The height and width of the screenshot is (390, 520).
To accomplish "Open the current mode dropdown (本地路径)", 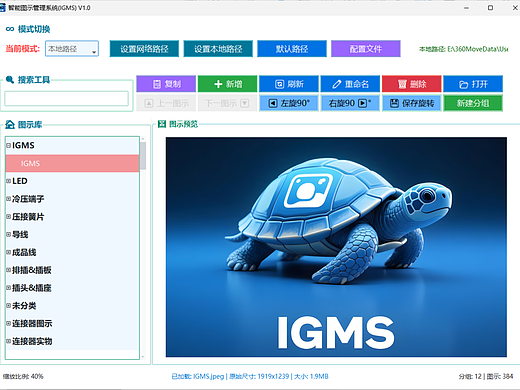I will [x=72, y=49].
